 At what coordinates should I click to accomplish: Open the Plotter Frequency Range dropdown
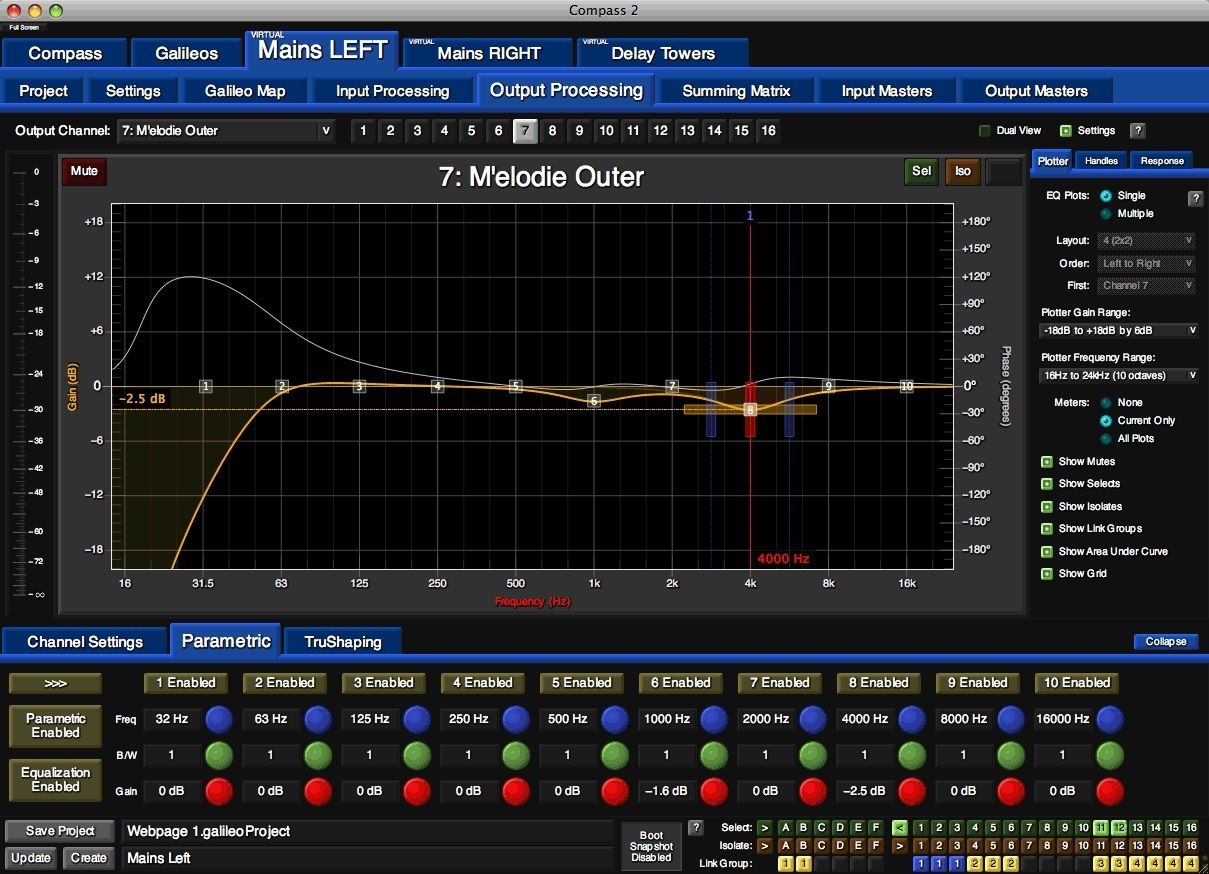tap(1117, 376)
